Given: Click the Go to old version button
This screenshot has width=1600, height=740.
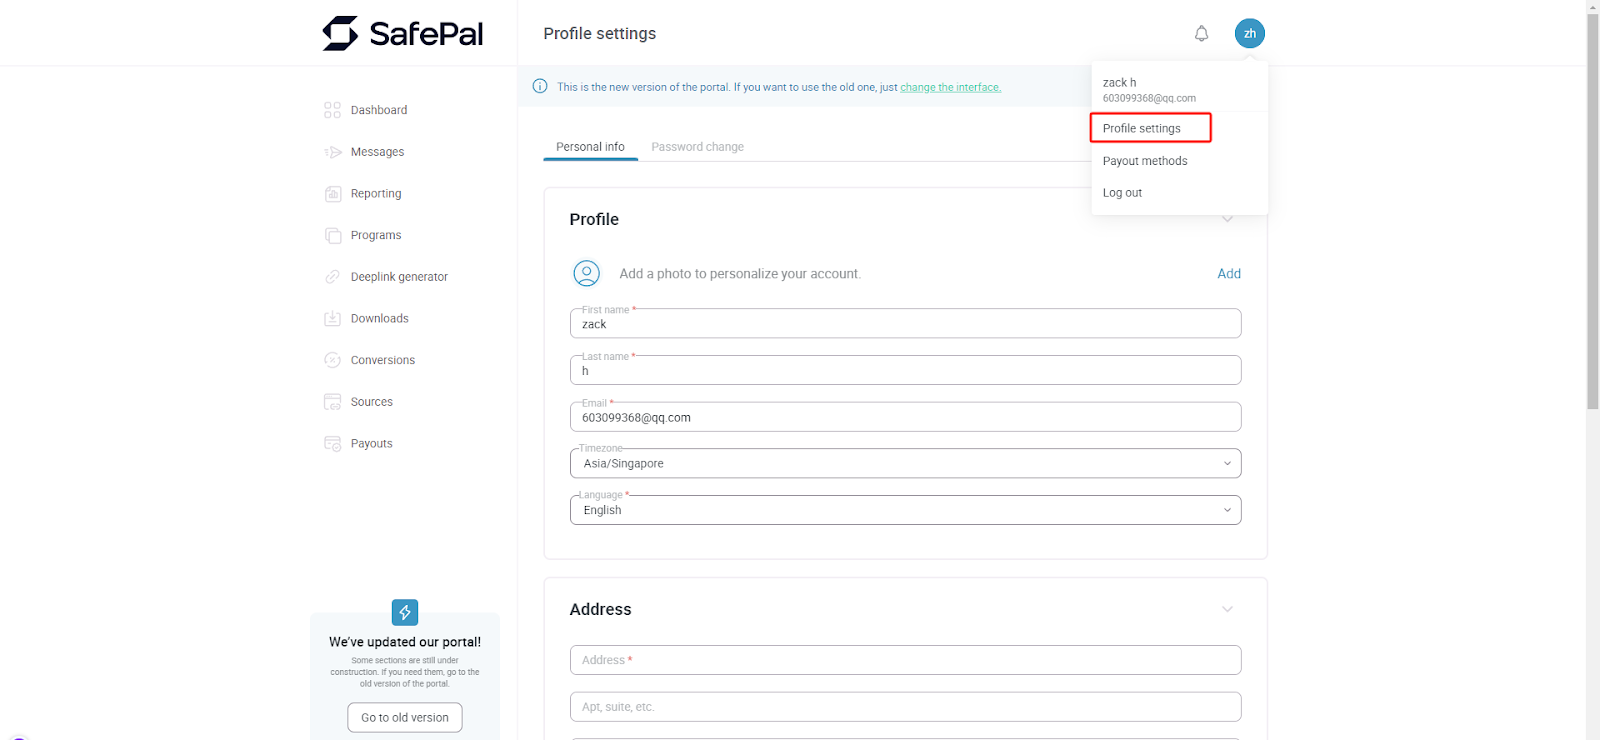Looking at the screenshot, I should tap(405, 718).
